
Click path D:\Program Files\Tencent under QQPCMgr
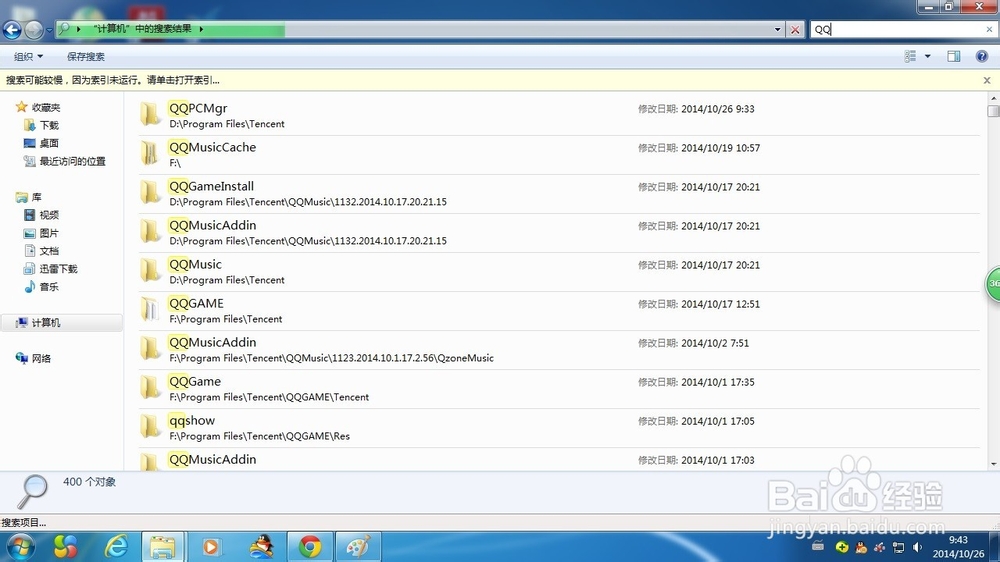(227, 124)
